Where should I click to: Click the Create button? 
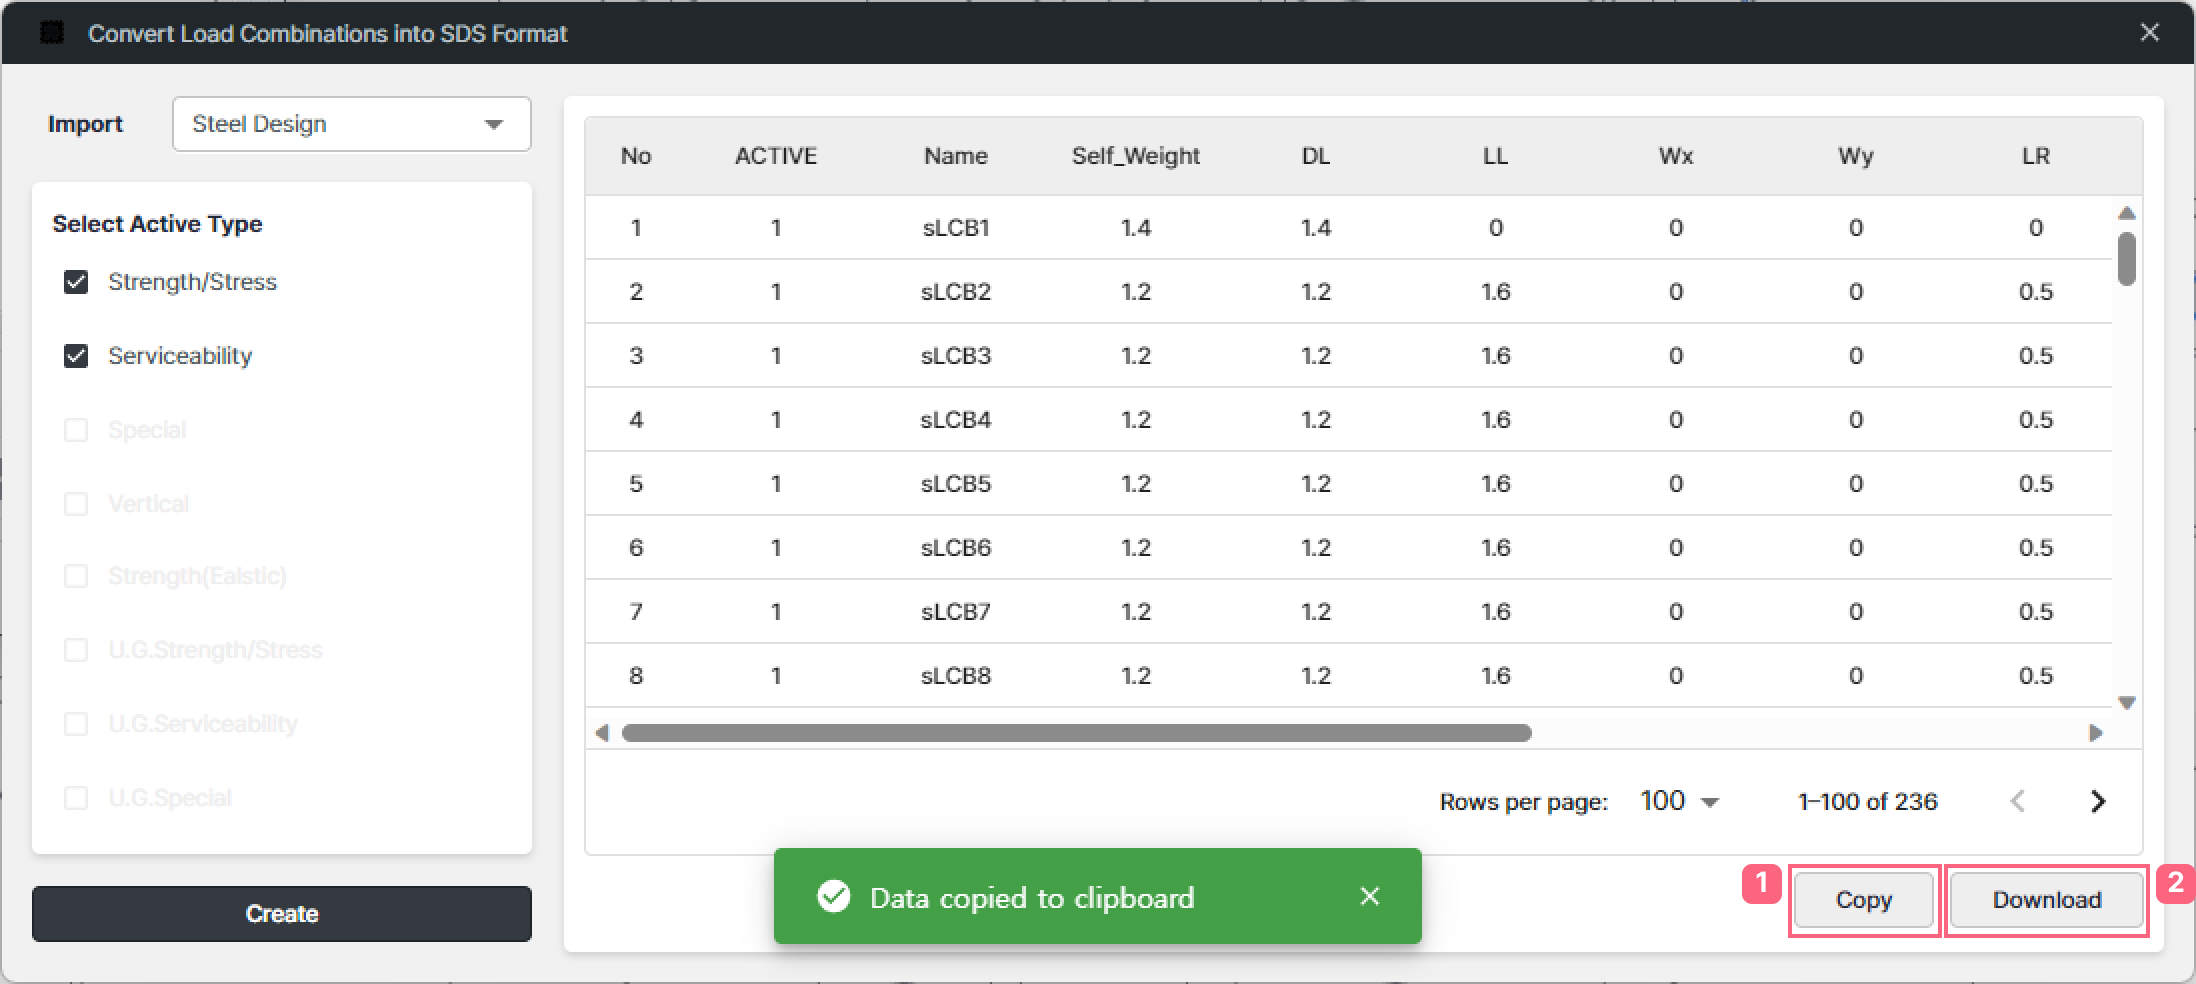[282, 913]
